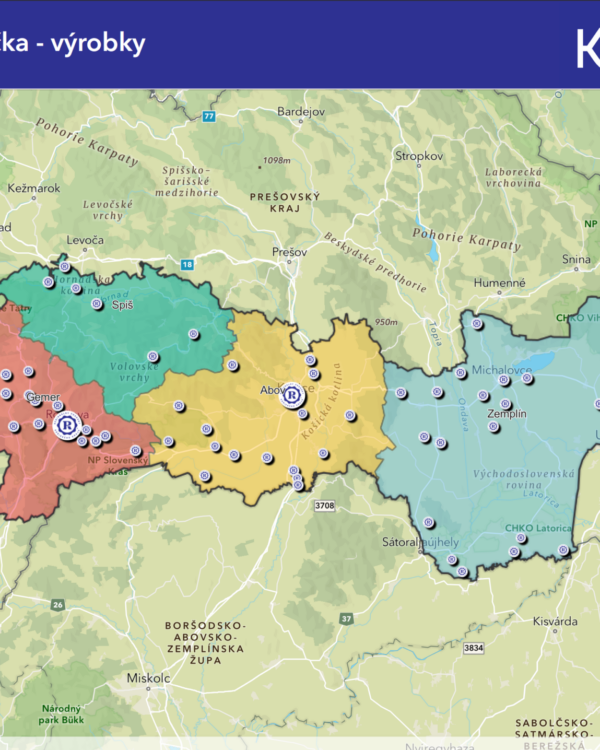Select the Snina city label
This screenshot has height=750, width=600.
tap(576, 259)
